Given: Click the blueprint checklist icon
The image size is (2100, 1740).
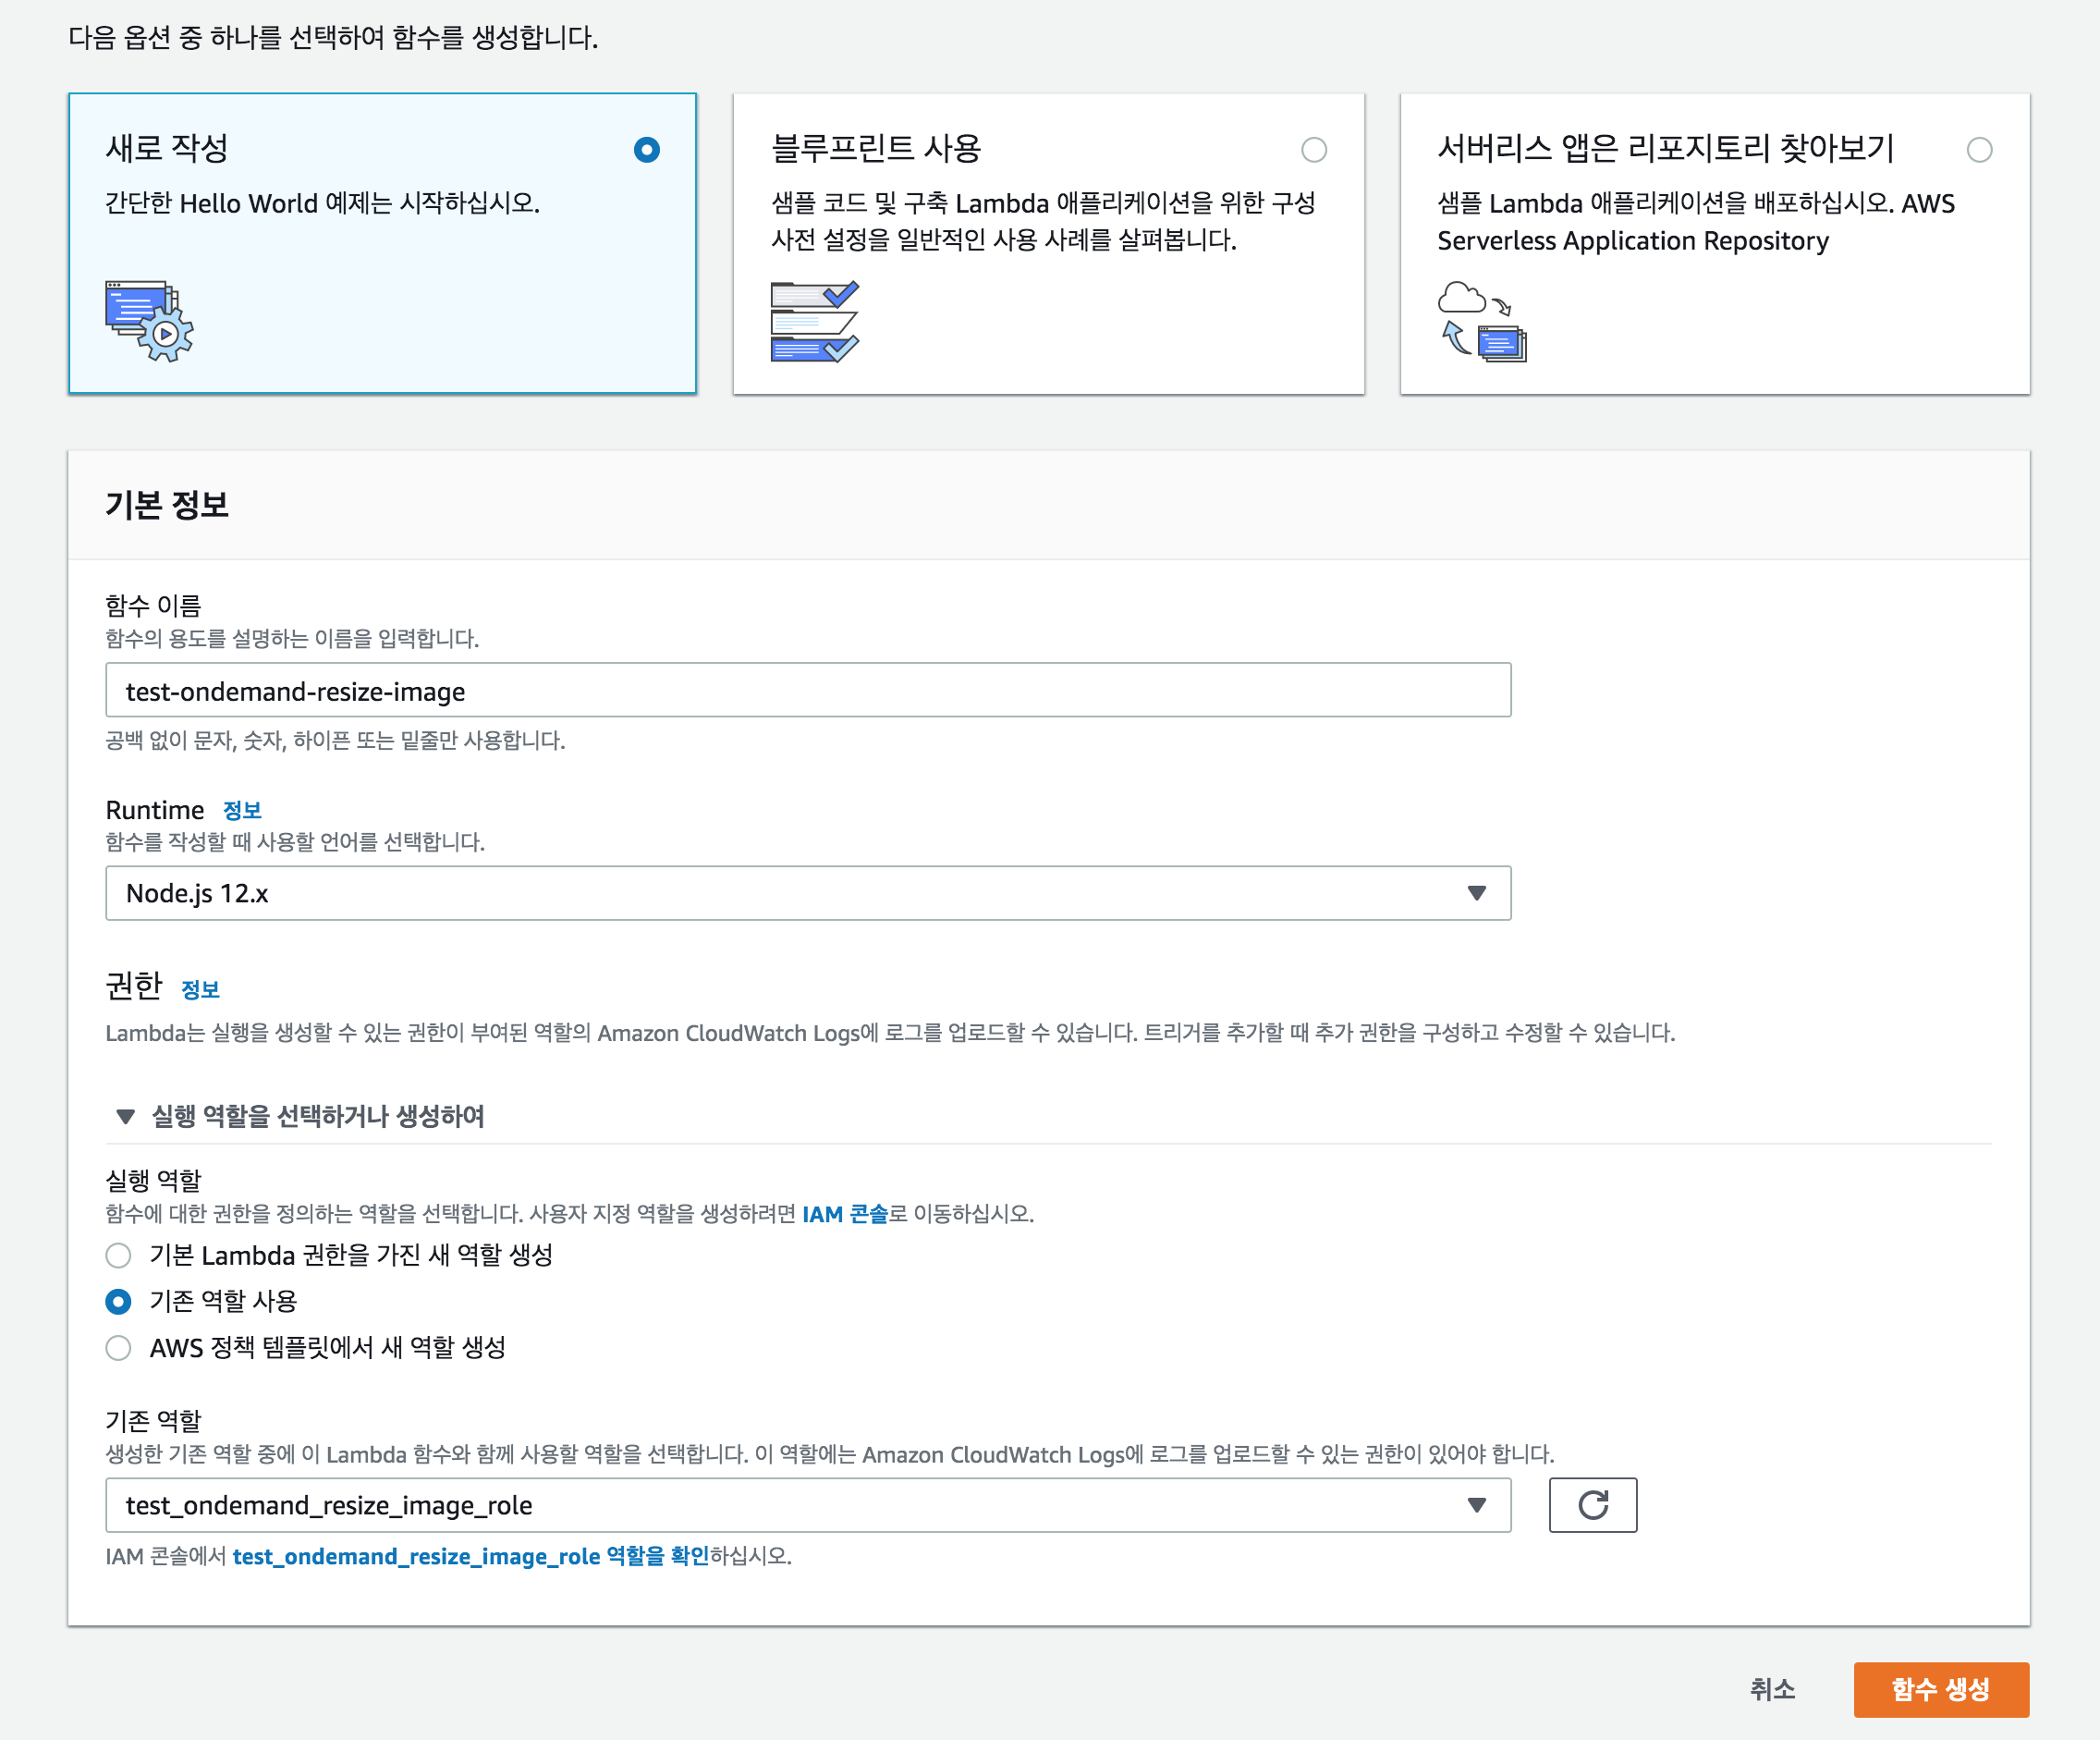Looking at the screenshot, I should tap(814, 321).
